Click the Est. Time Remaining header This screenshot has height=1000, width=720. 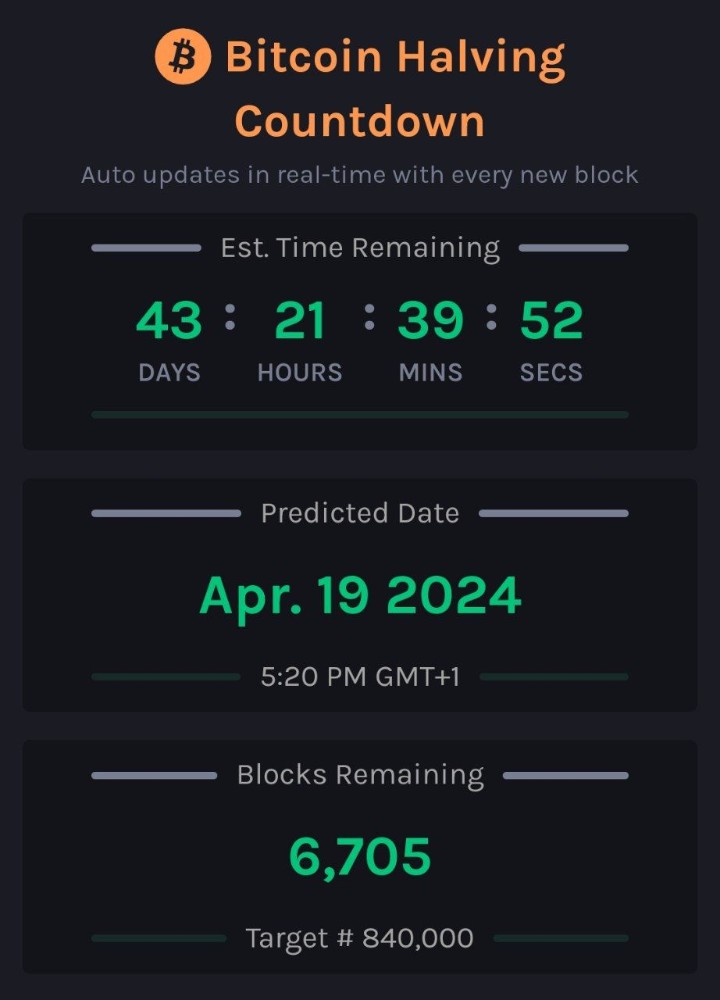pos(360,248)
